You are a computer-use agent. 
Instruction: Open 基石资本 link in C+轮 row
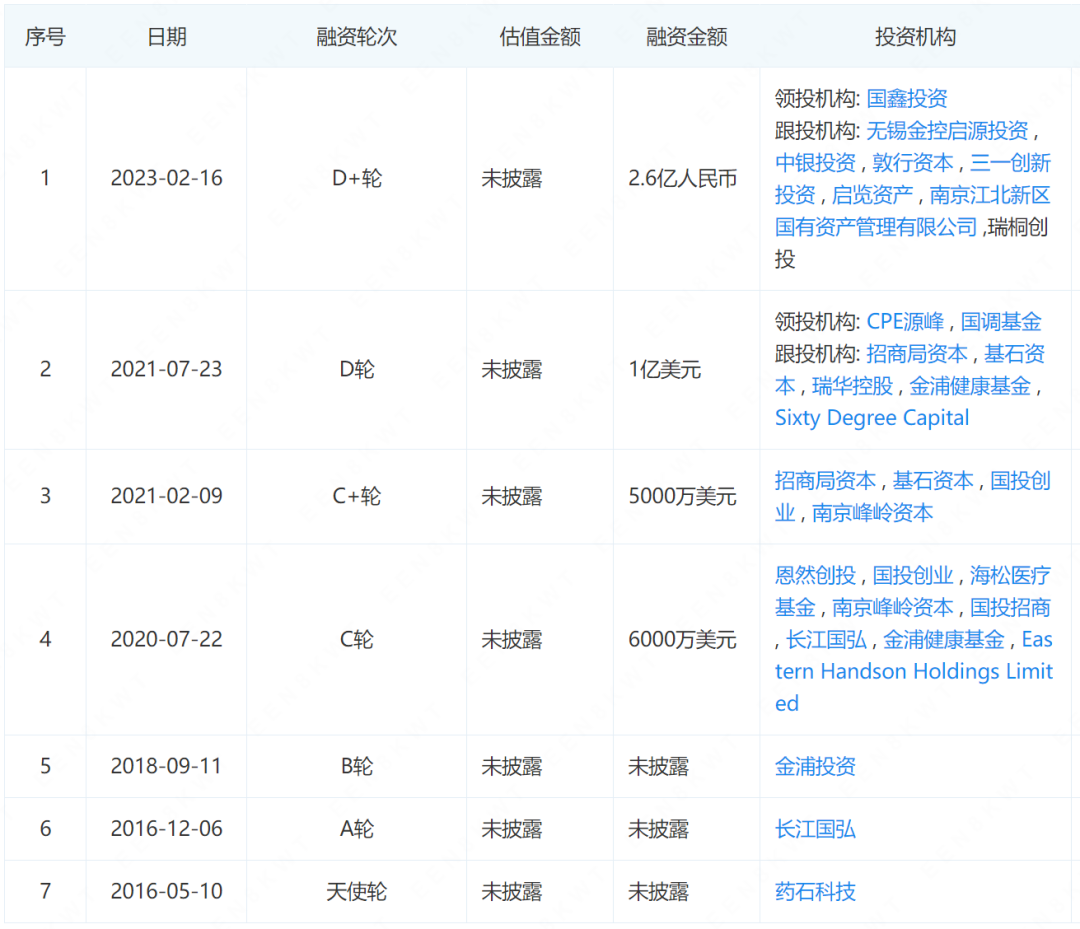[x=933, y=481]
